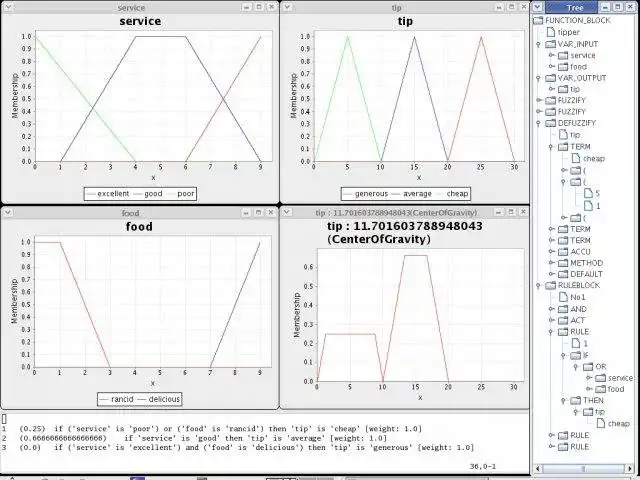The image size is (640, 480).
Task: Click the Tree panel scrollbar left arrow
Action: coord(538,469)
